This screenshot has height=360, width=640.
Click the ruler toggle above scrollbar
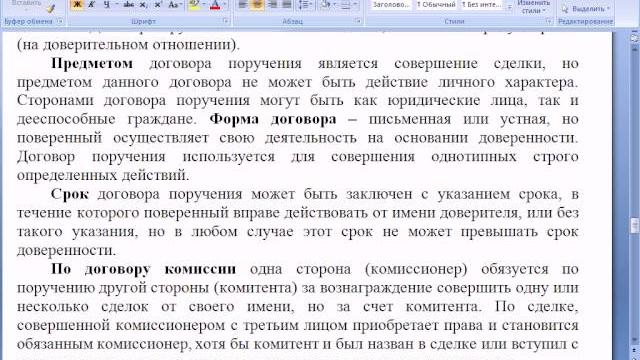[x=635, y=38]
